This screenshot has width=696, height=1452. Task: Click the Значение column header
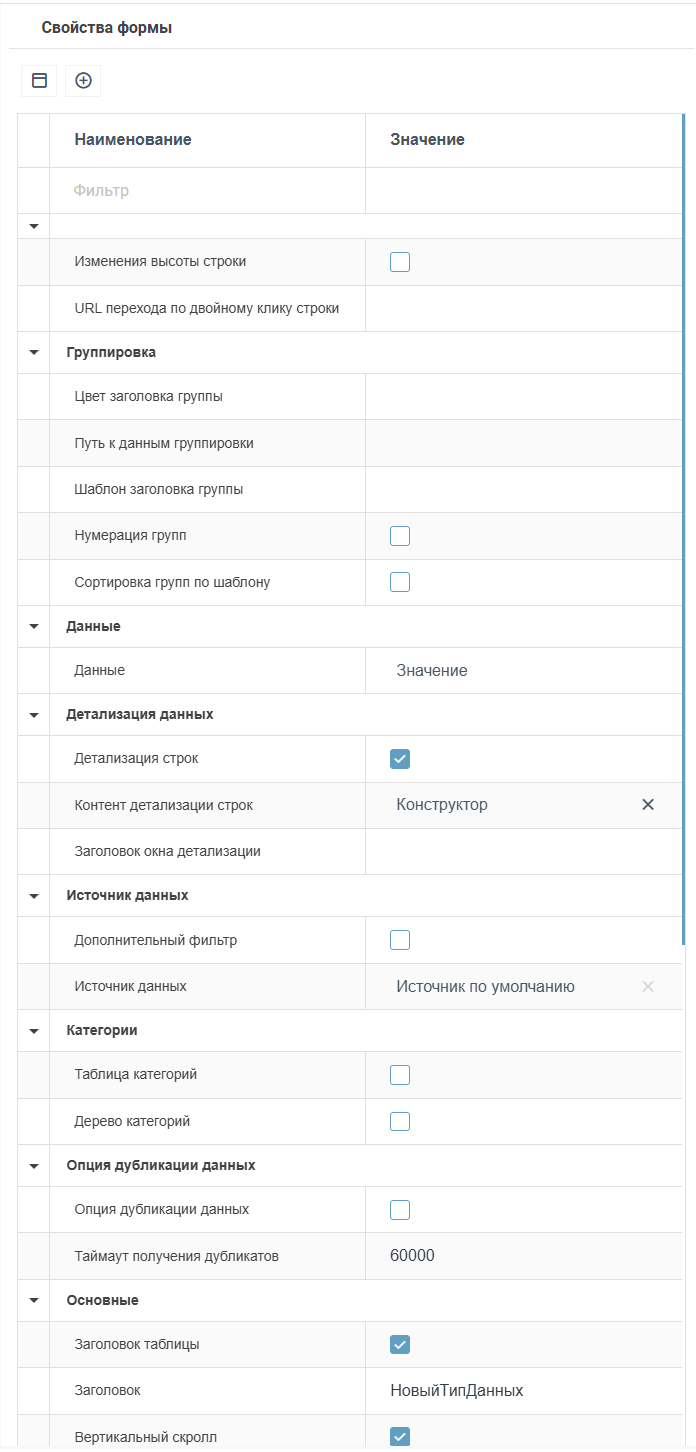coord(427,140)
